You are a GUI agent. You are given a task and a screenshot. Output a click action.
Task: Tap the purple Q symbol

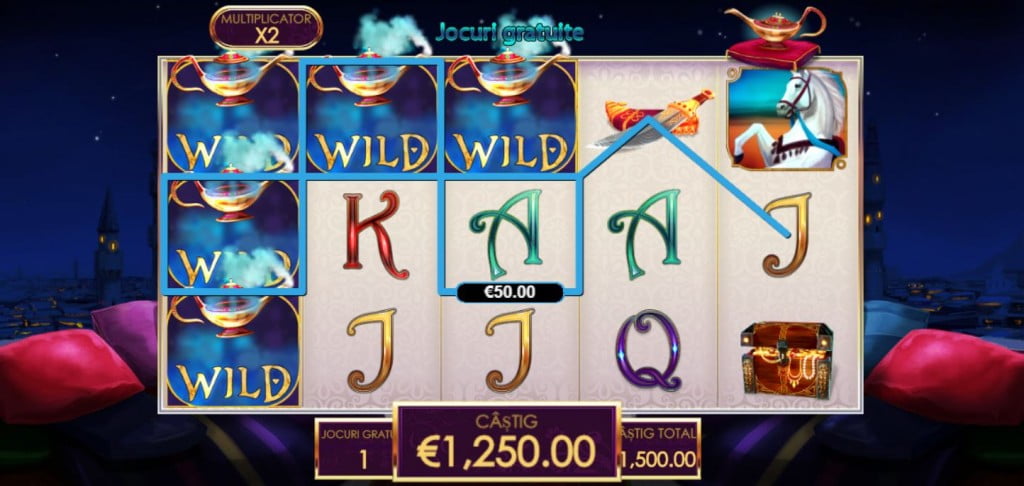(648, 350)
